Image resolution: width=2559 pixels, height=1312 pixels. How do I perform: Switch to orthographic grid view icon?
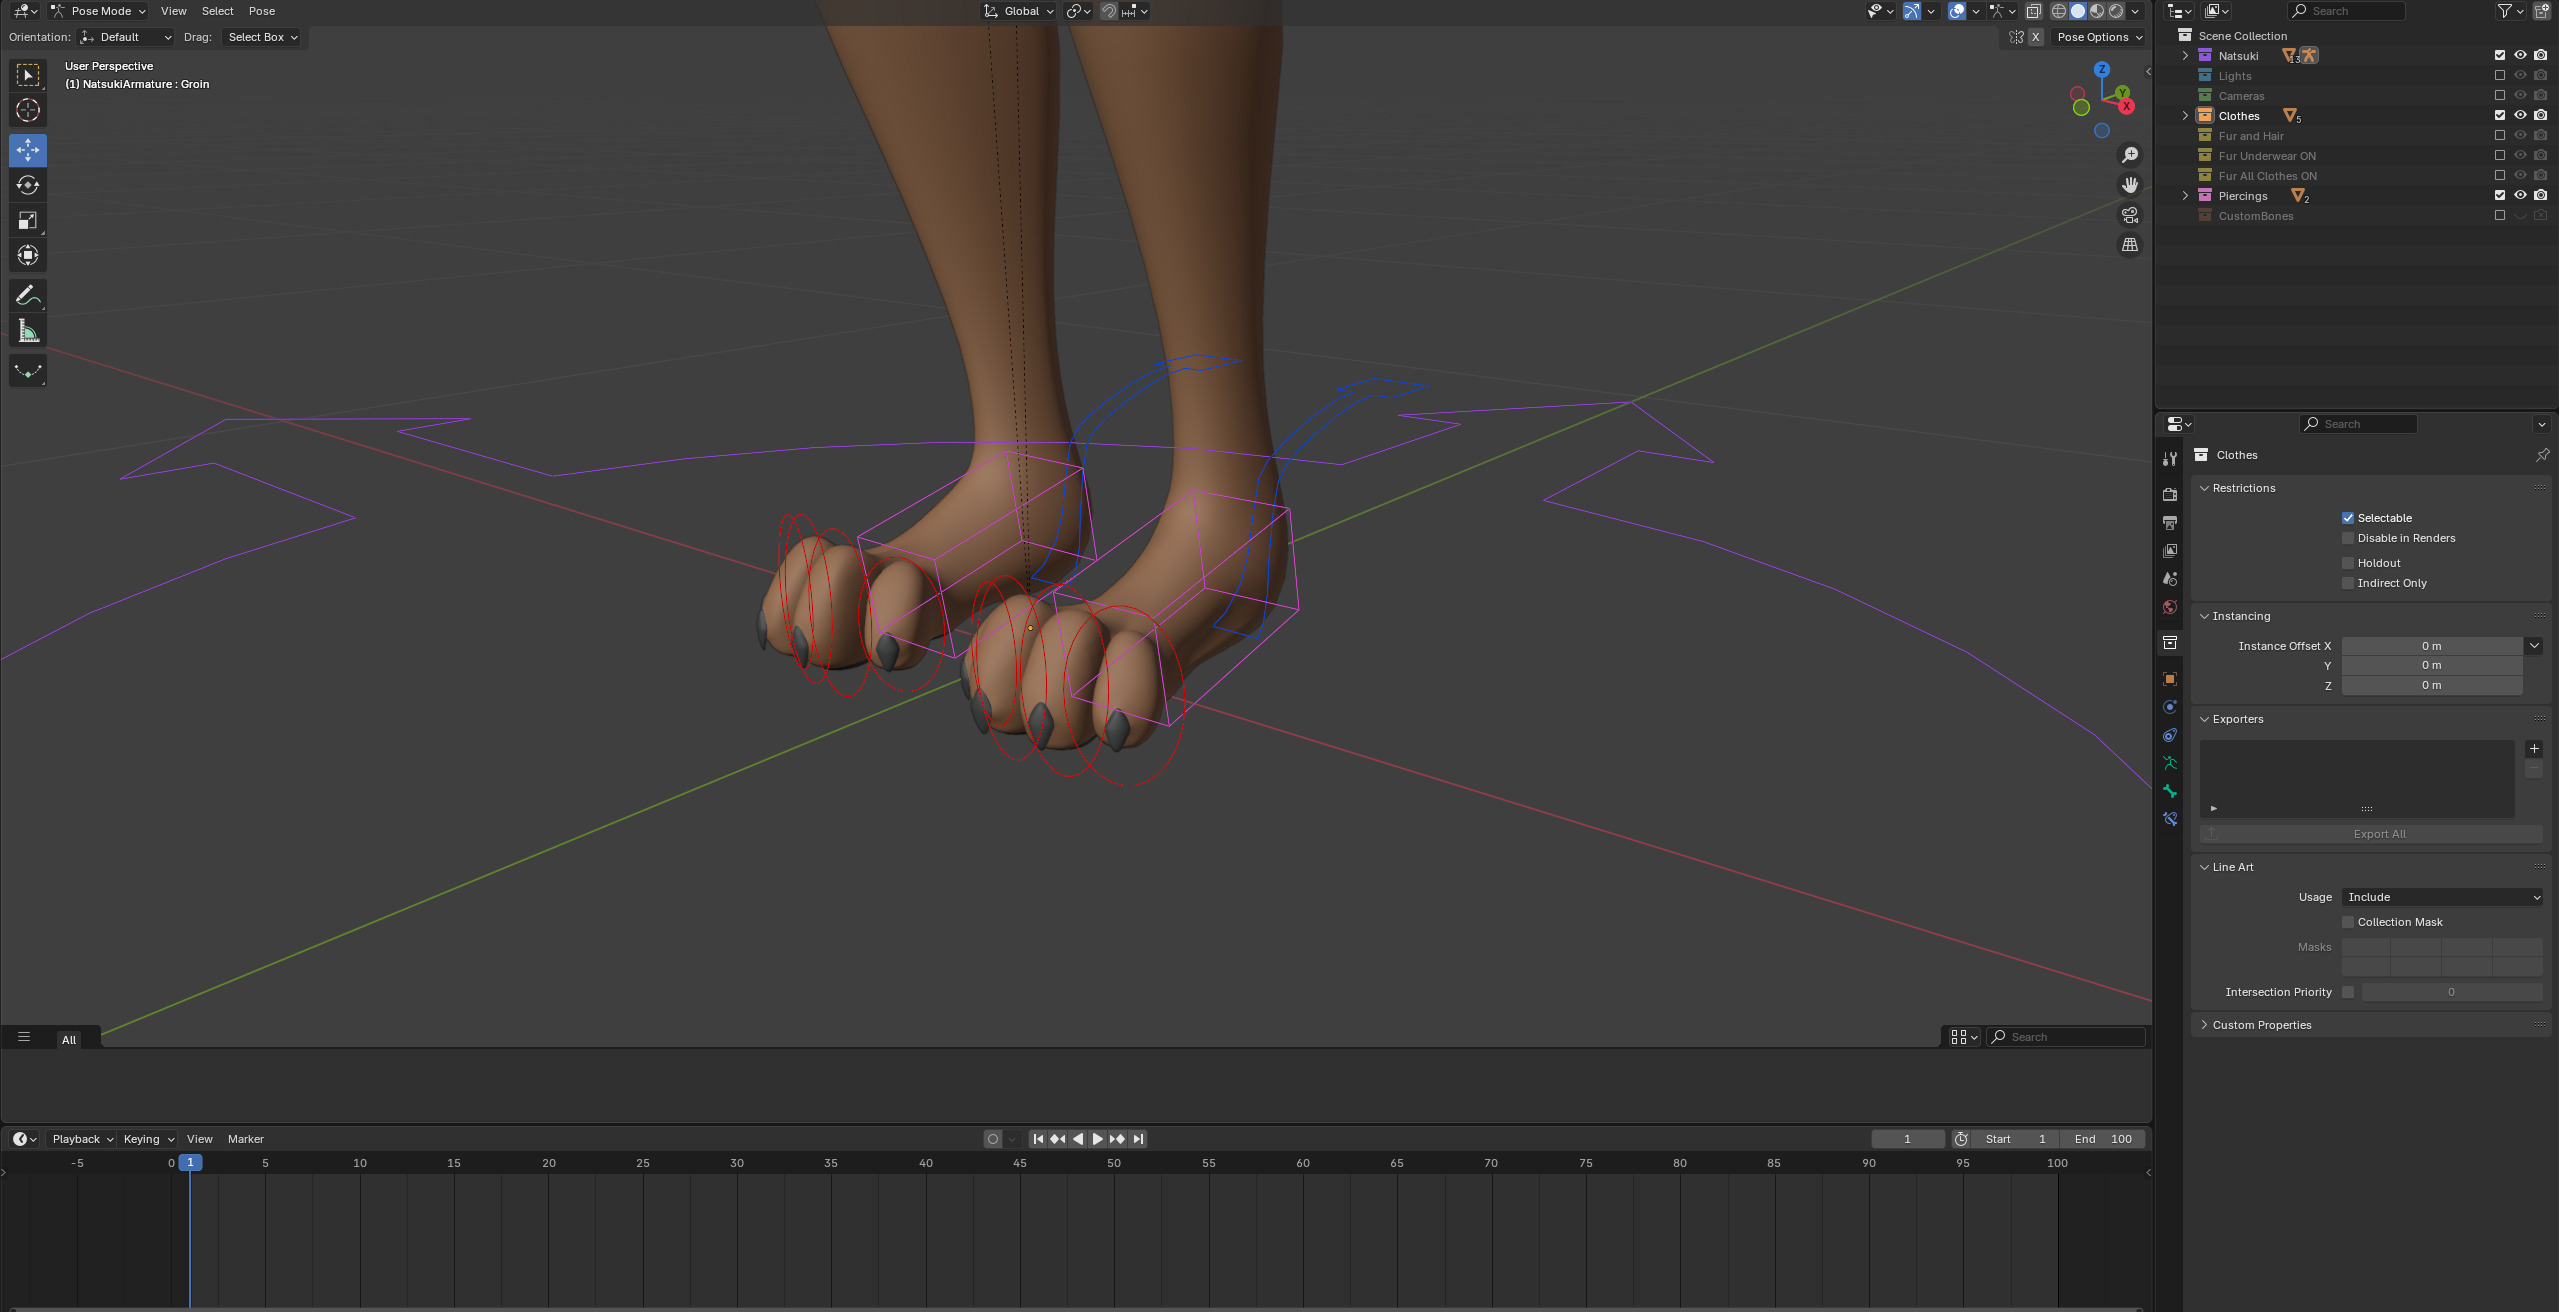pyautogui.click(x=2130, y=245)
